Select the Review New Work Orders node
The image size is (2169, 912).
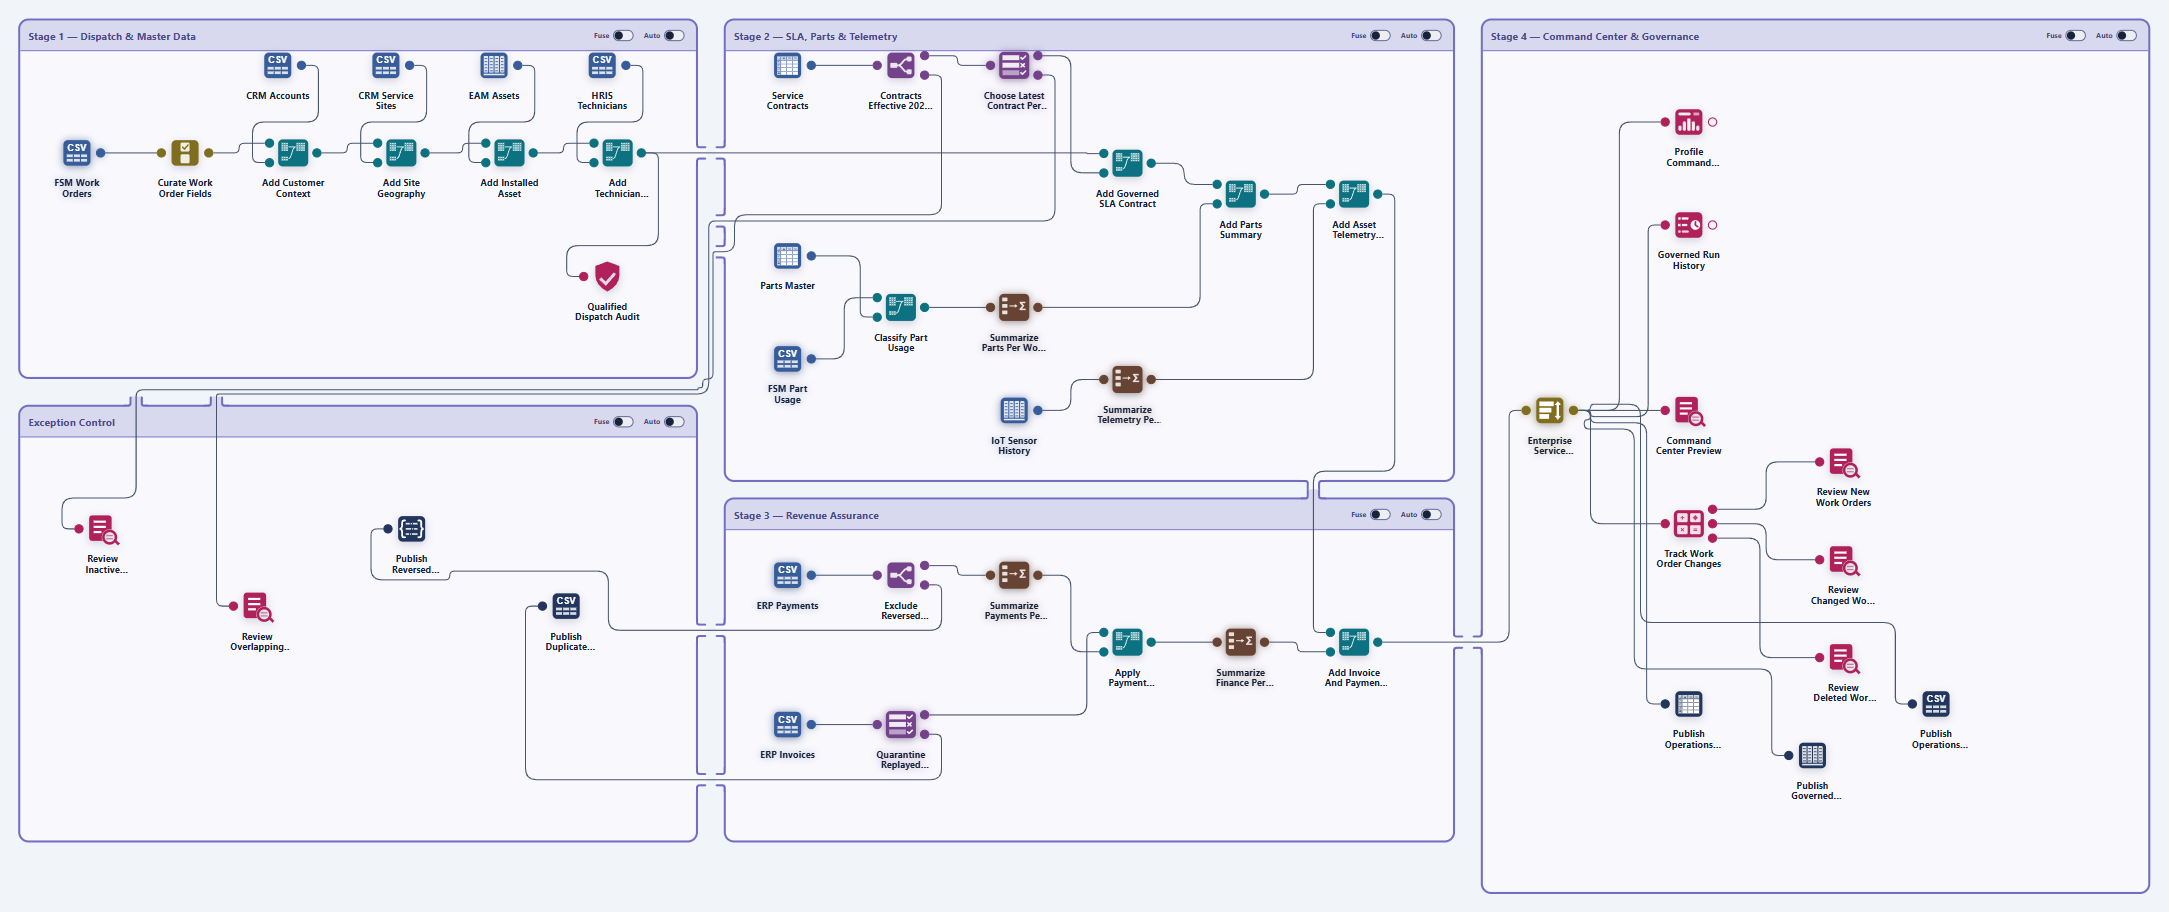pos(1844,462)
